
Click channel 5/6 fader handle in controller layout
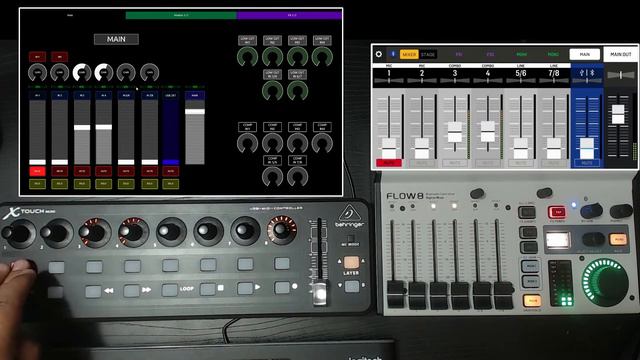pos(126,162)
